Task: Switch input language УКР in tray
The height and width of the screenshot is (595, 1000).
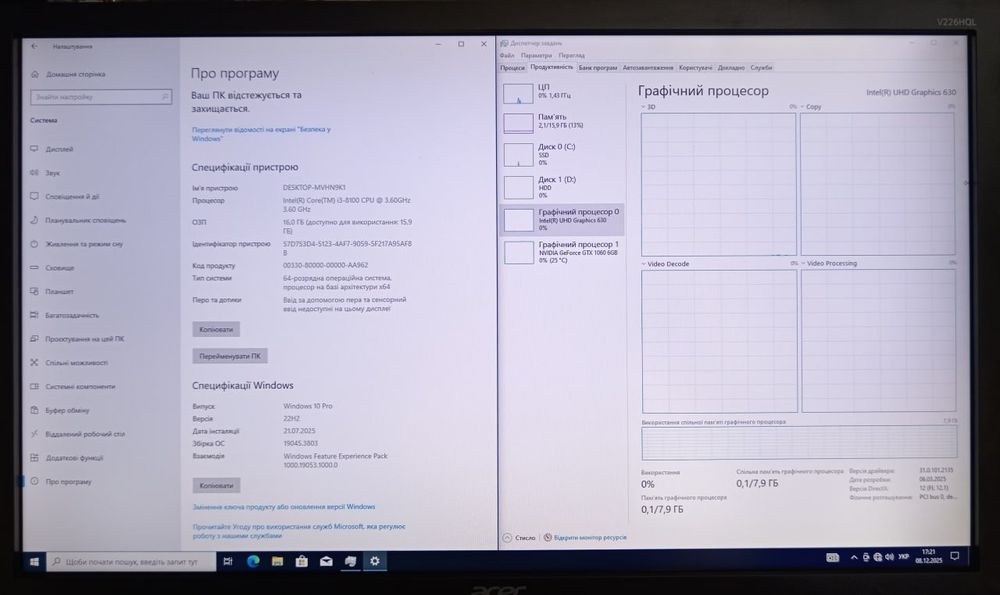Action: 904,558
